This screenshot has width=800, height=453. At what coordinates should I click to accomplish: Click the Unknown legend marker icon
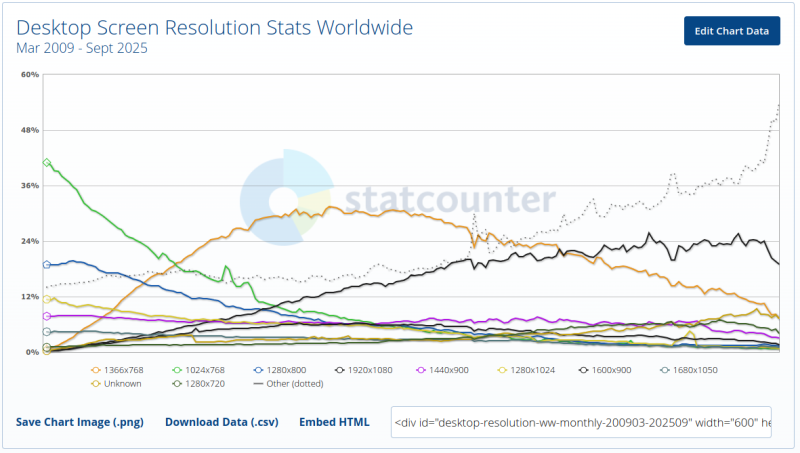tap(96, 383)
